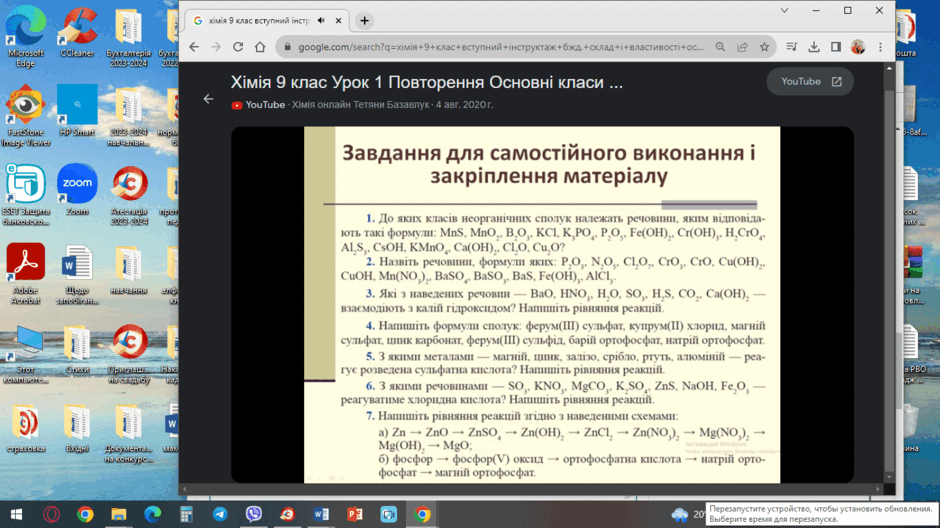Open the Windows Start menu
The image size is (940, 528).
17,514
